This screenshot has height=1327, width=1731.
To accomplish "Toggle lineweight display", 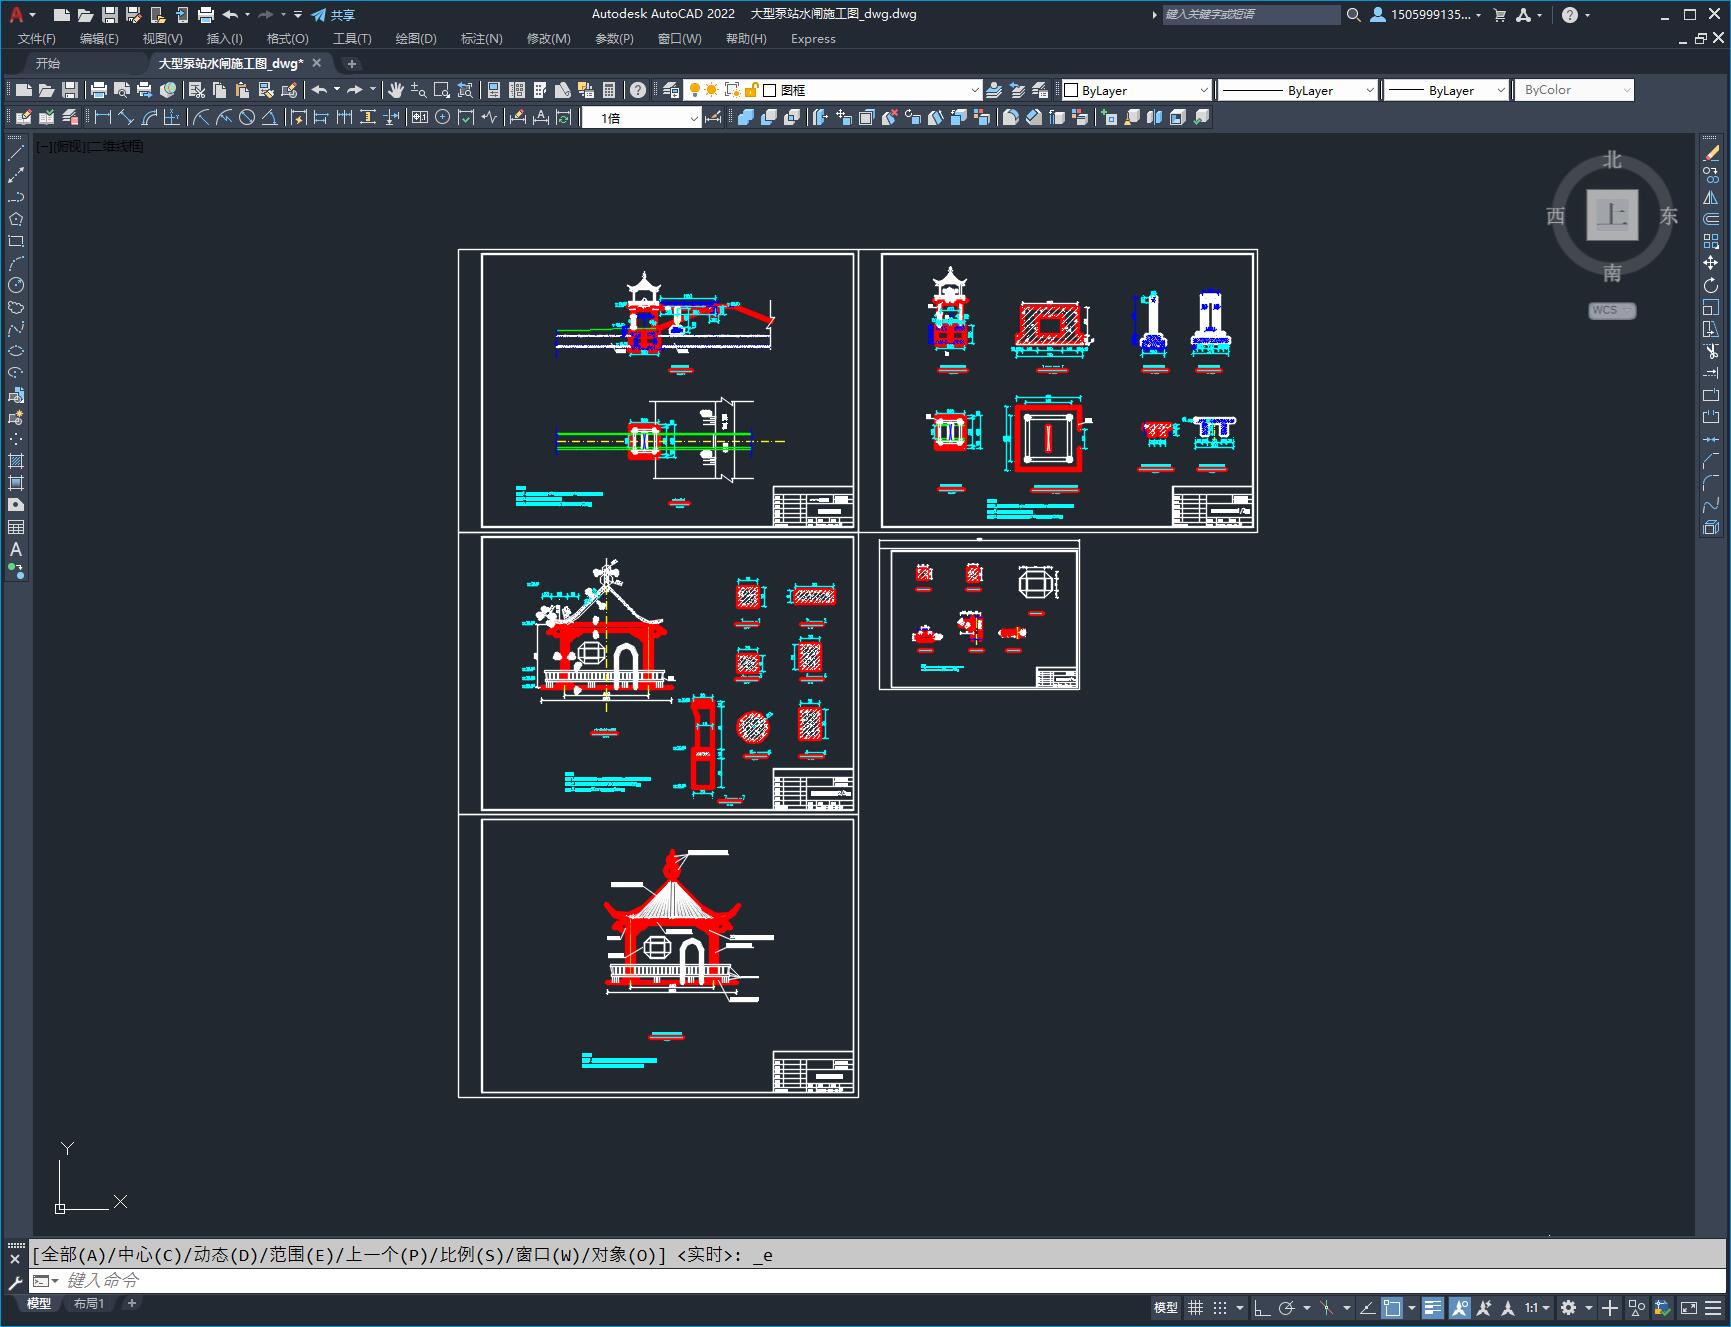I will [x=1433, y=1307].
